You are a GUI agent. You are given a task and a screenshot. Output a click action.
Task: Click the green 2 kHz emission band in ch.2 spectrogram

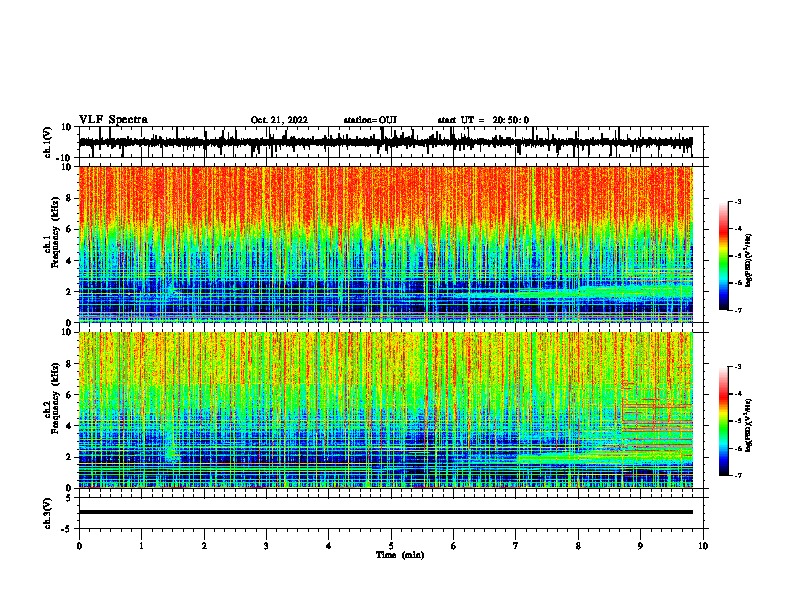point(605,458)
